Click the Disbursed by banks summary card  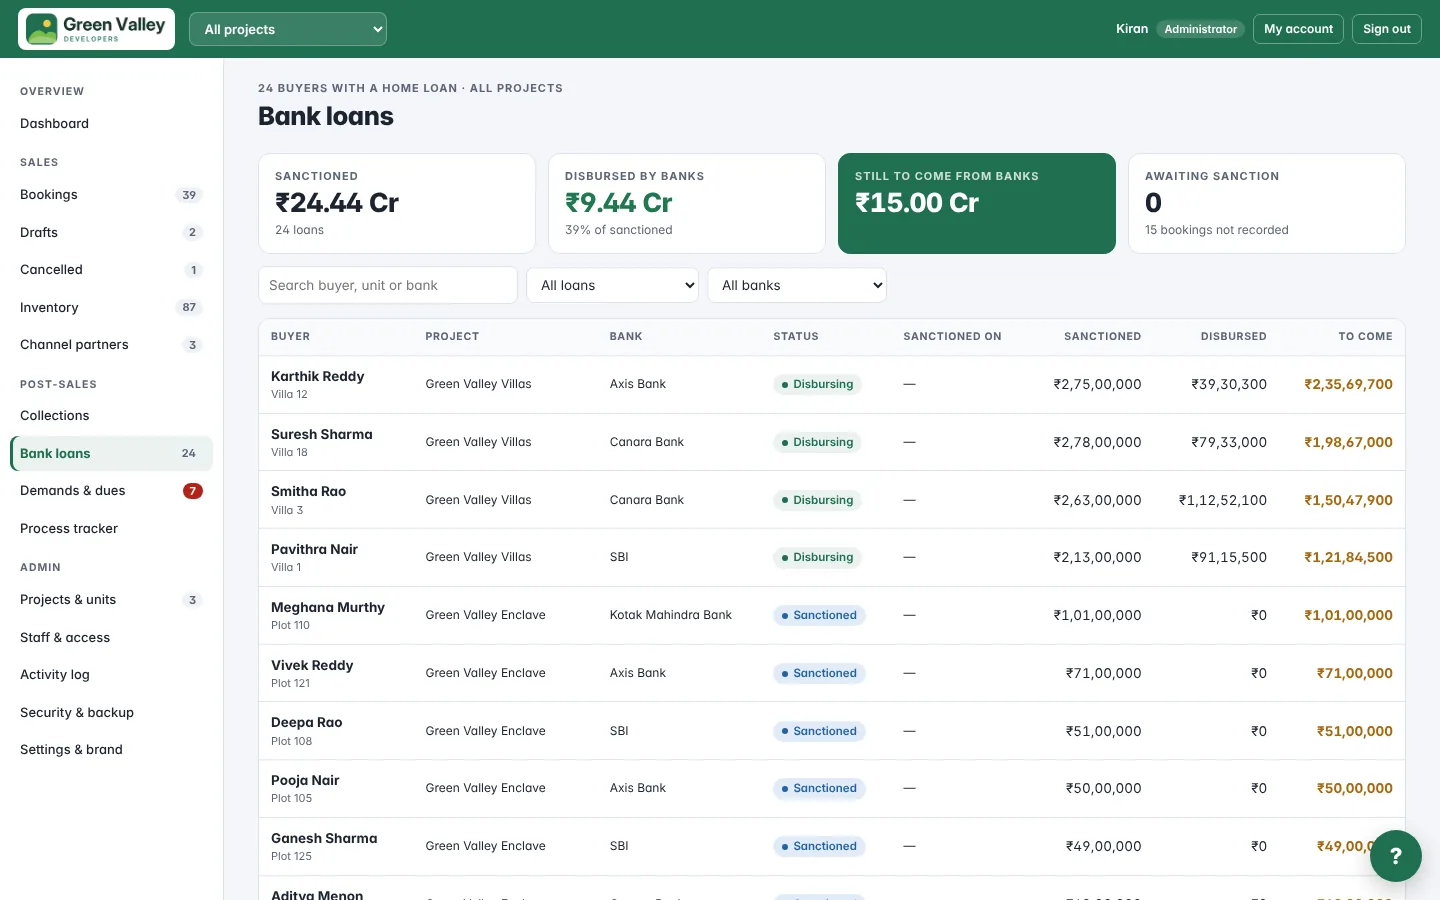click(x=687, y=203)
